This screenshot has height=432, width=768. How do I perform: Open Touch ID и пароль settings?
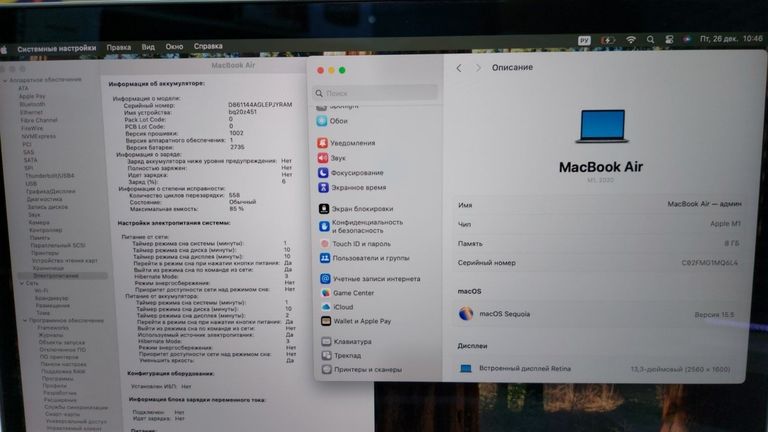pyautogui.click(x=355, y=243)
